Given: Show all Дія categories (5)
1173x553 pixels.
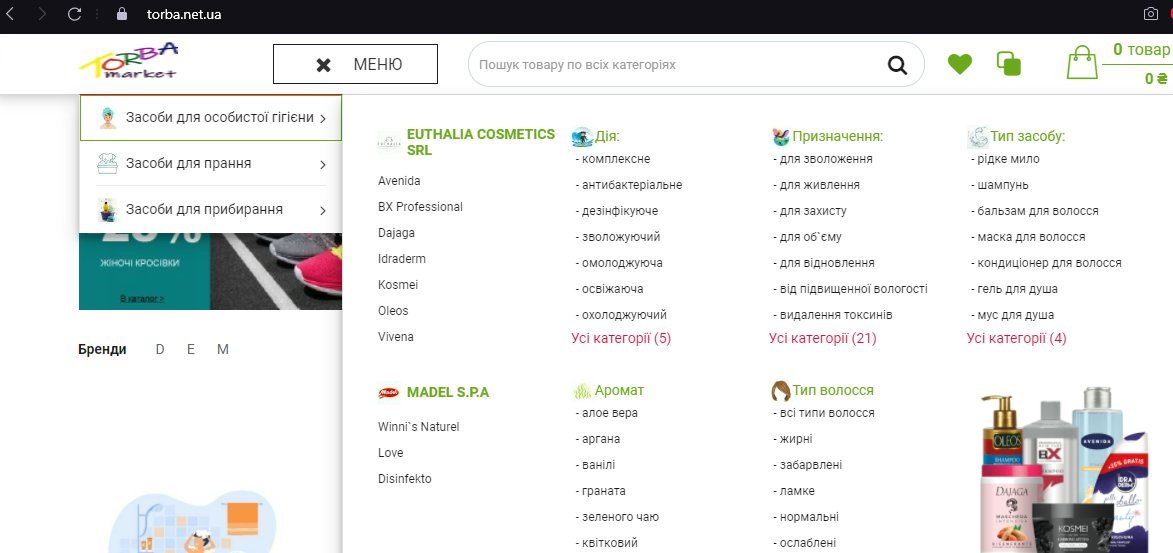Looking at the screenshot, I should (621, 338).
